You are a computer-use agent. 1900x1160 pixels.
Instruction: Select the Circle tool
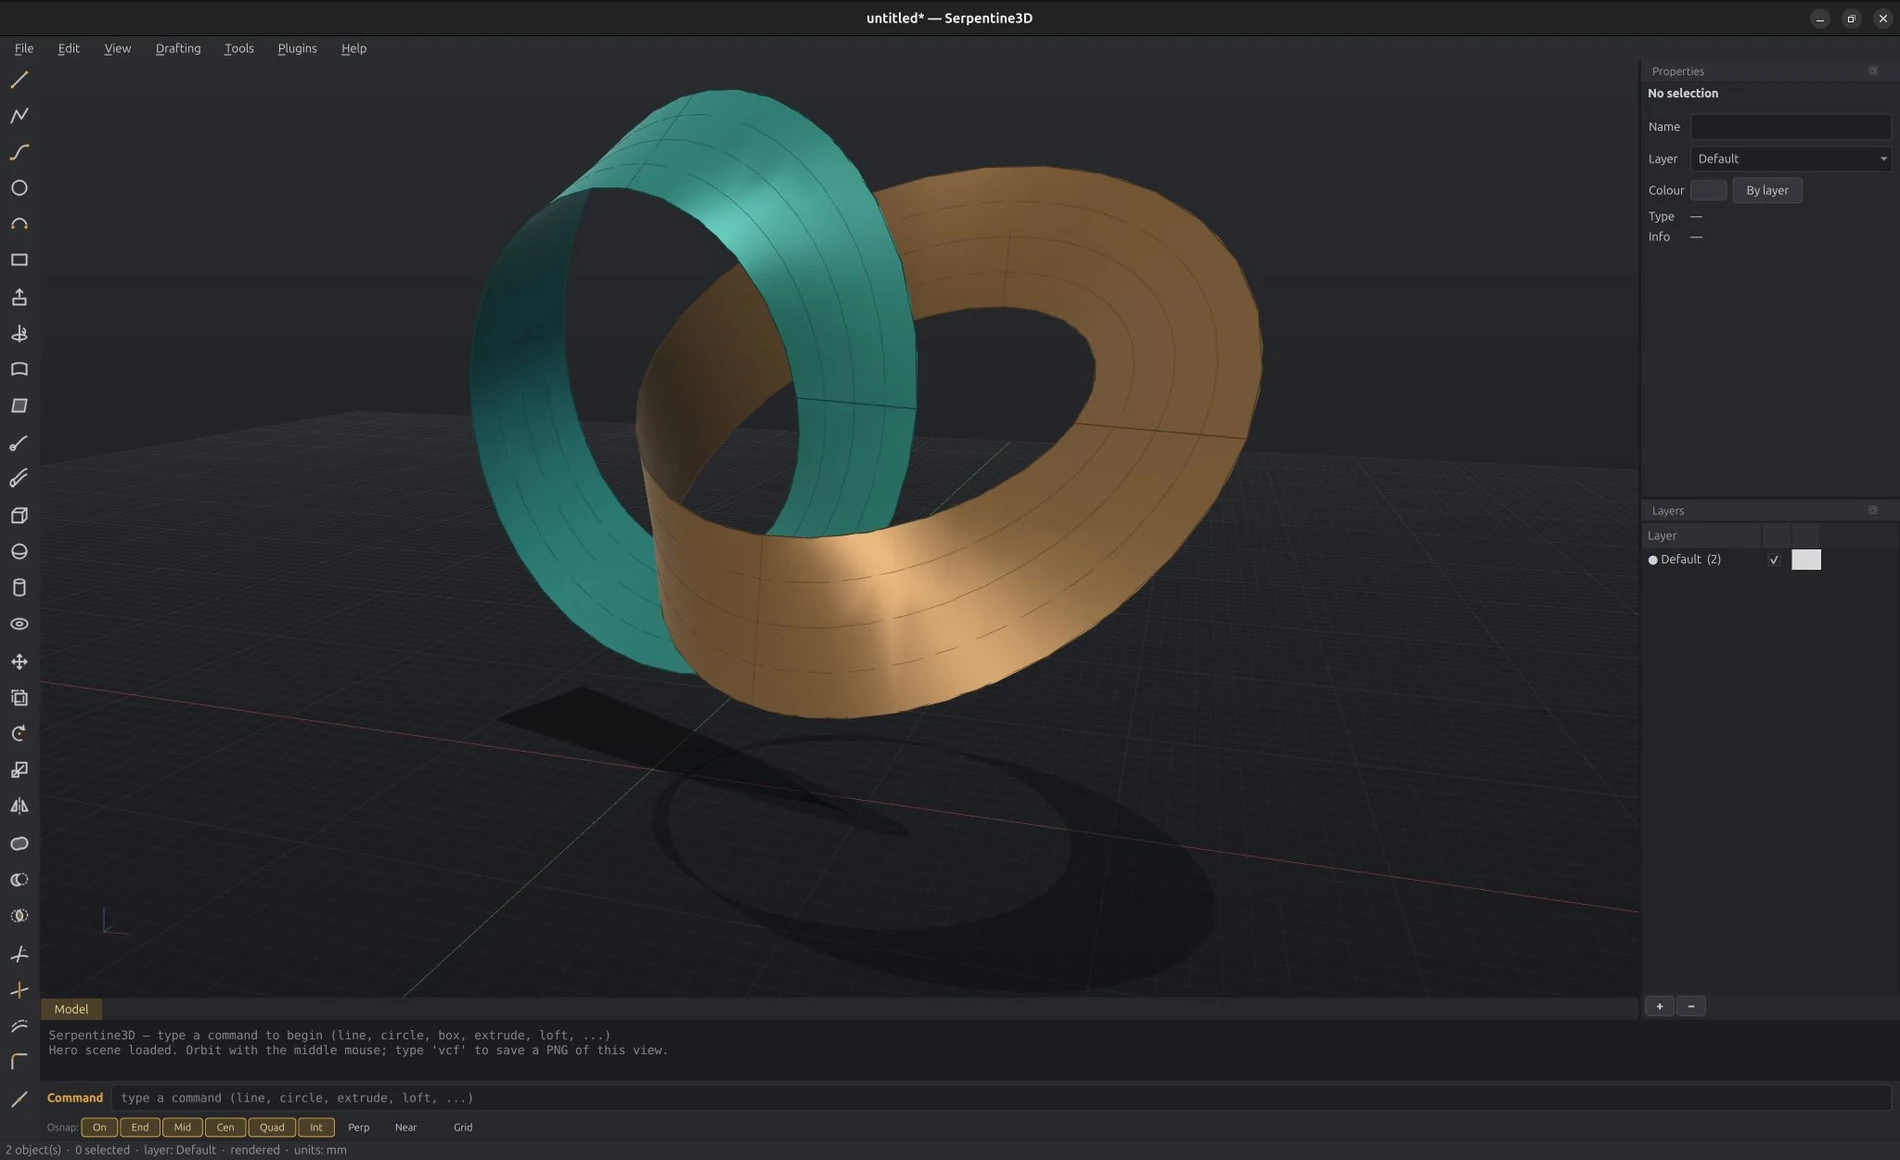point(19,188)
